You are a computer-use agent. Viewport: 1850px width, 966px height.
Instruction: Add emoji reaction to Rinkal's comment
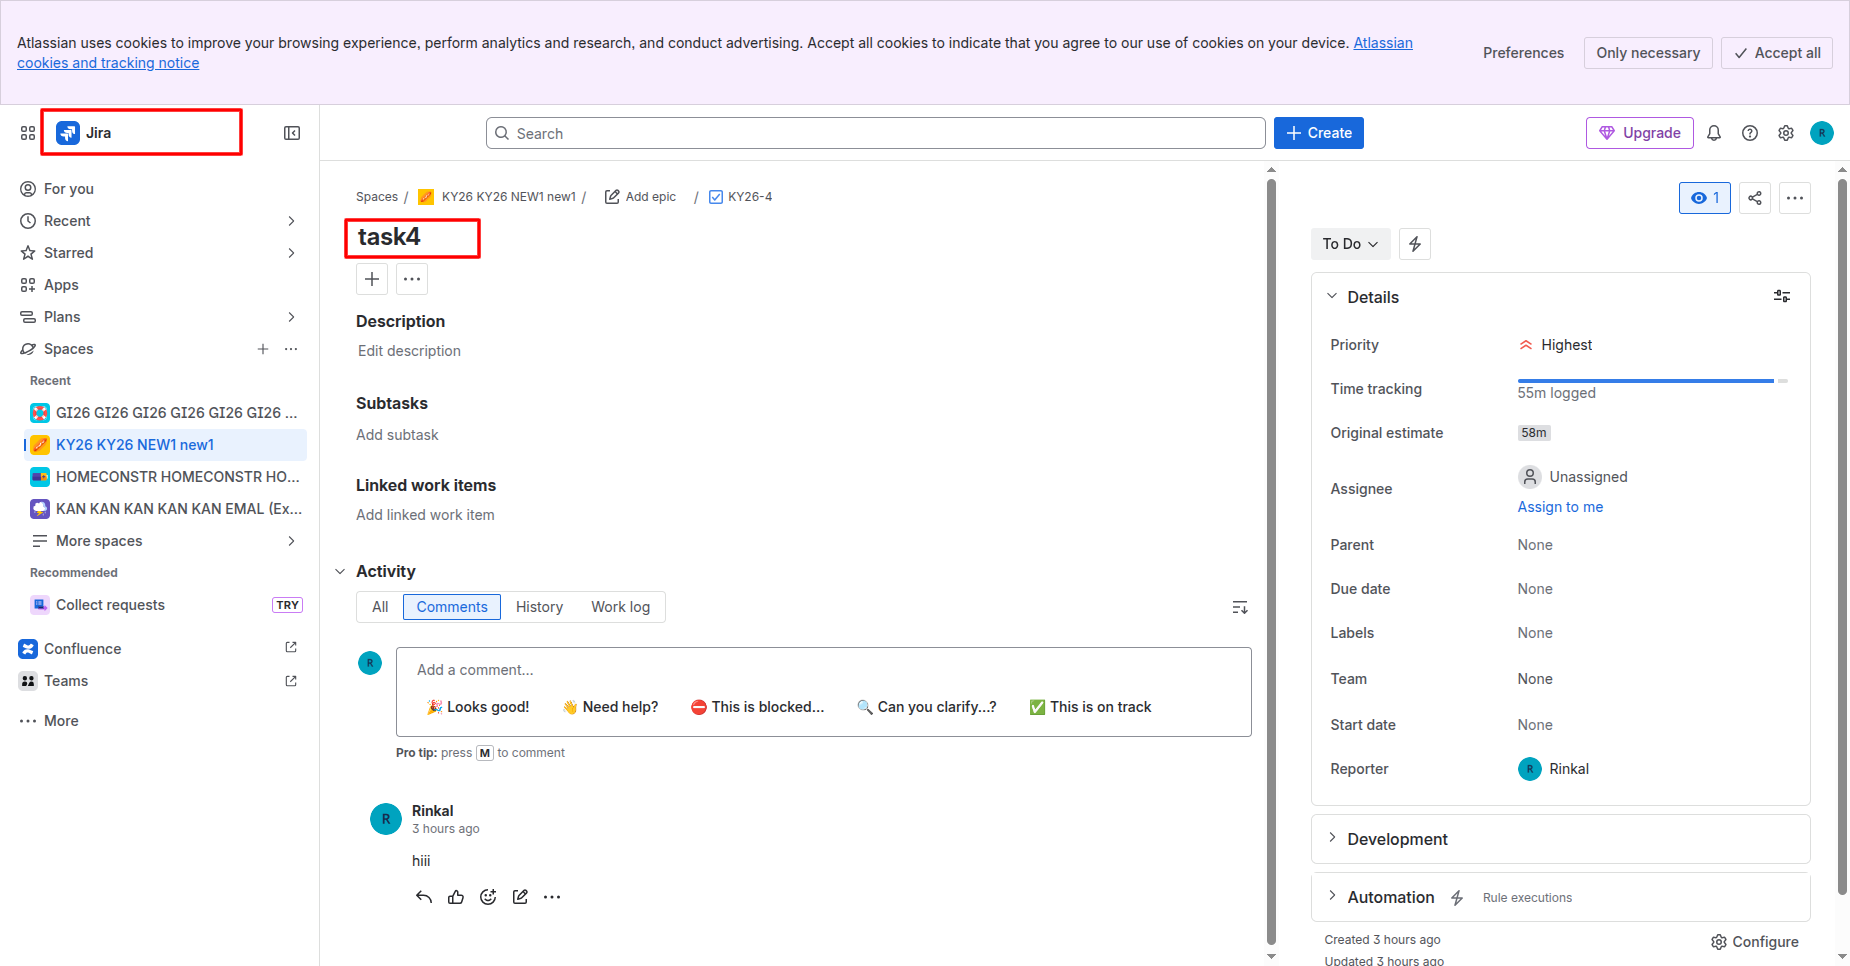pyautogui.click(x=488, y=897)
